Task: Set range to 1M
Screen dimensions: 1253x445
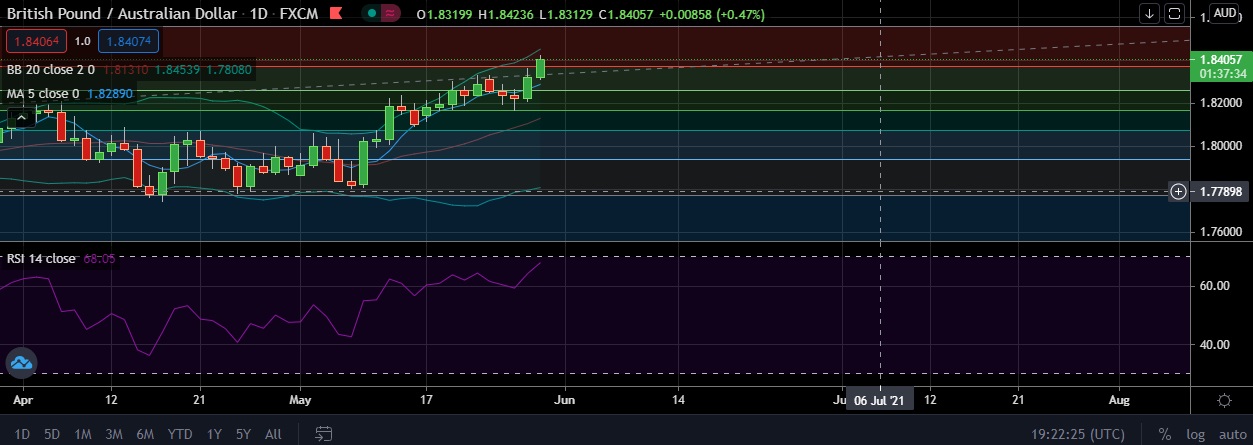Action: coord(83,434)
